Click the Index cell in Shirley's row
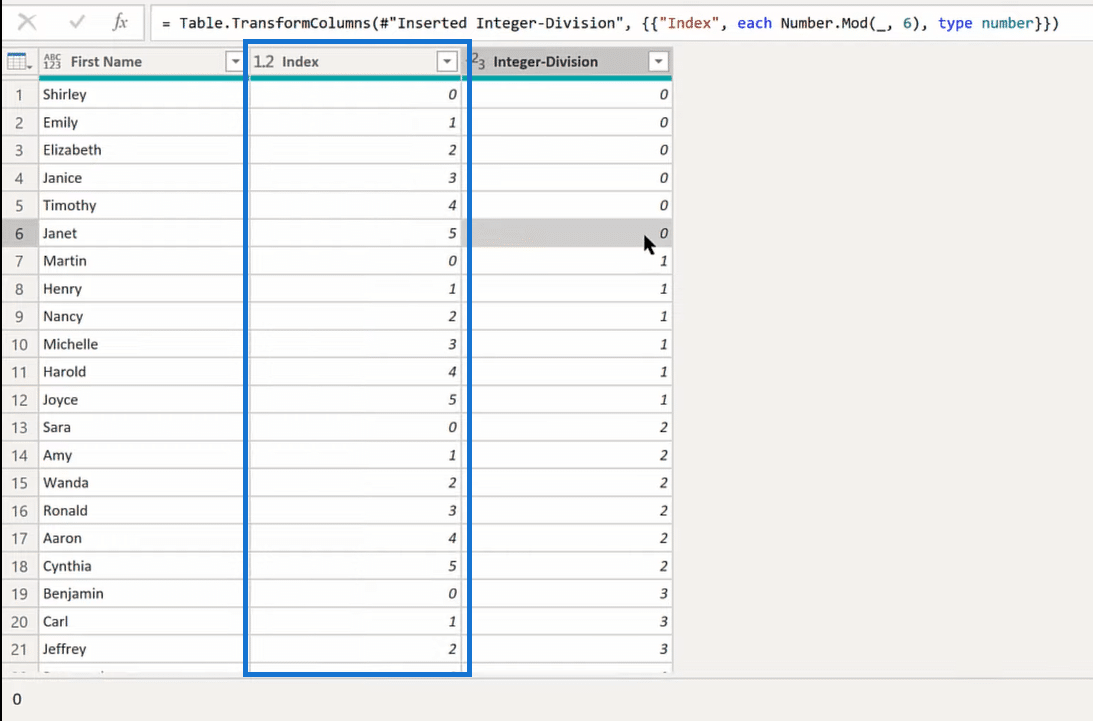 [356, 95]
